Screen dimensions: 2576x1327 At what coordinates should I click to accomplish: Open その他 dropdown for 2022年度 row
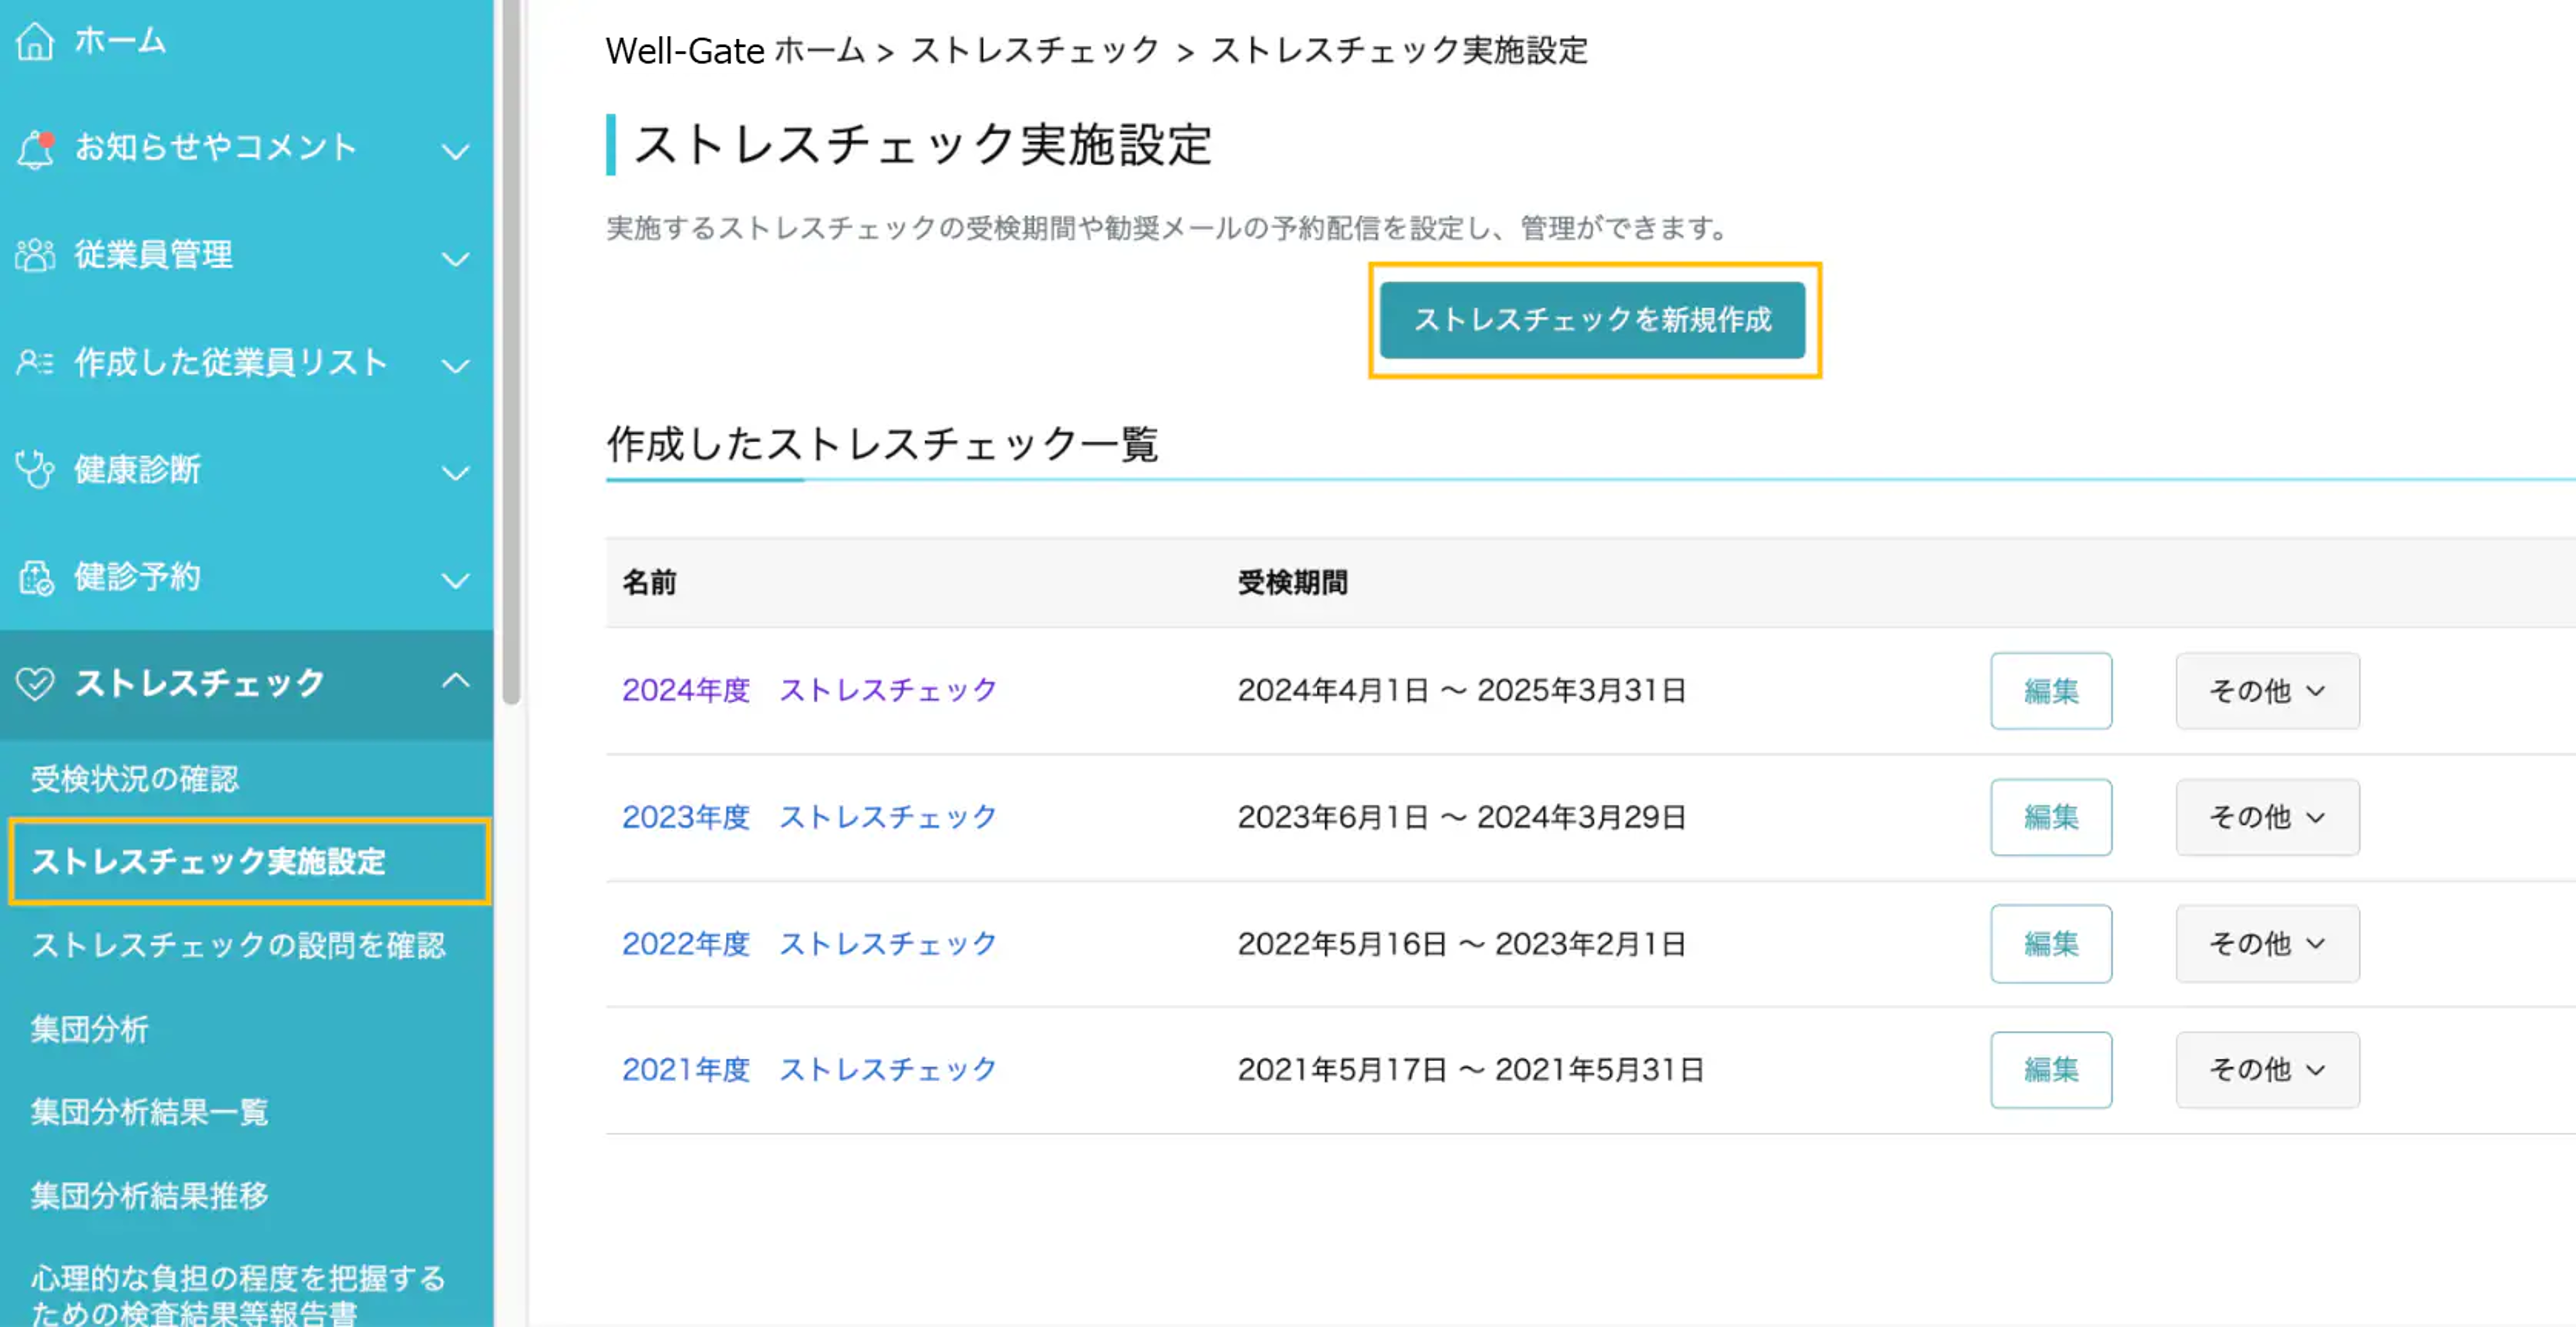tap(2267, 943)
